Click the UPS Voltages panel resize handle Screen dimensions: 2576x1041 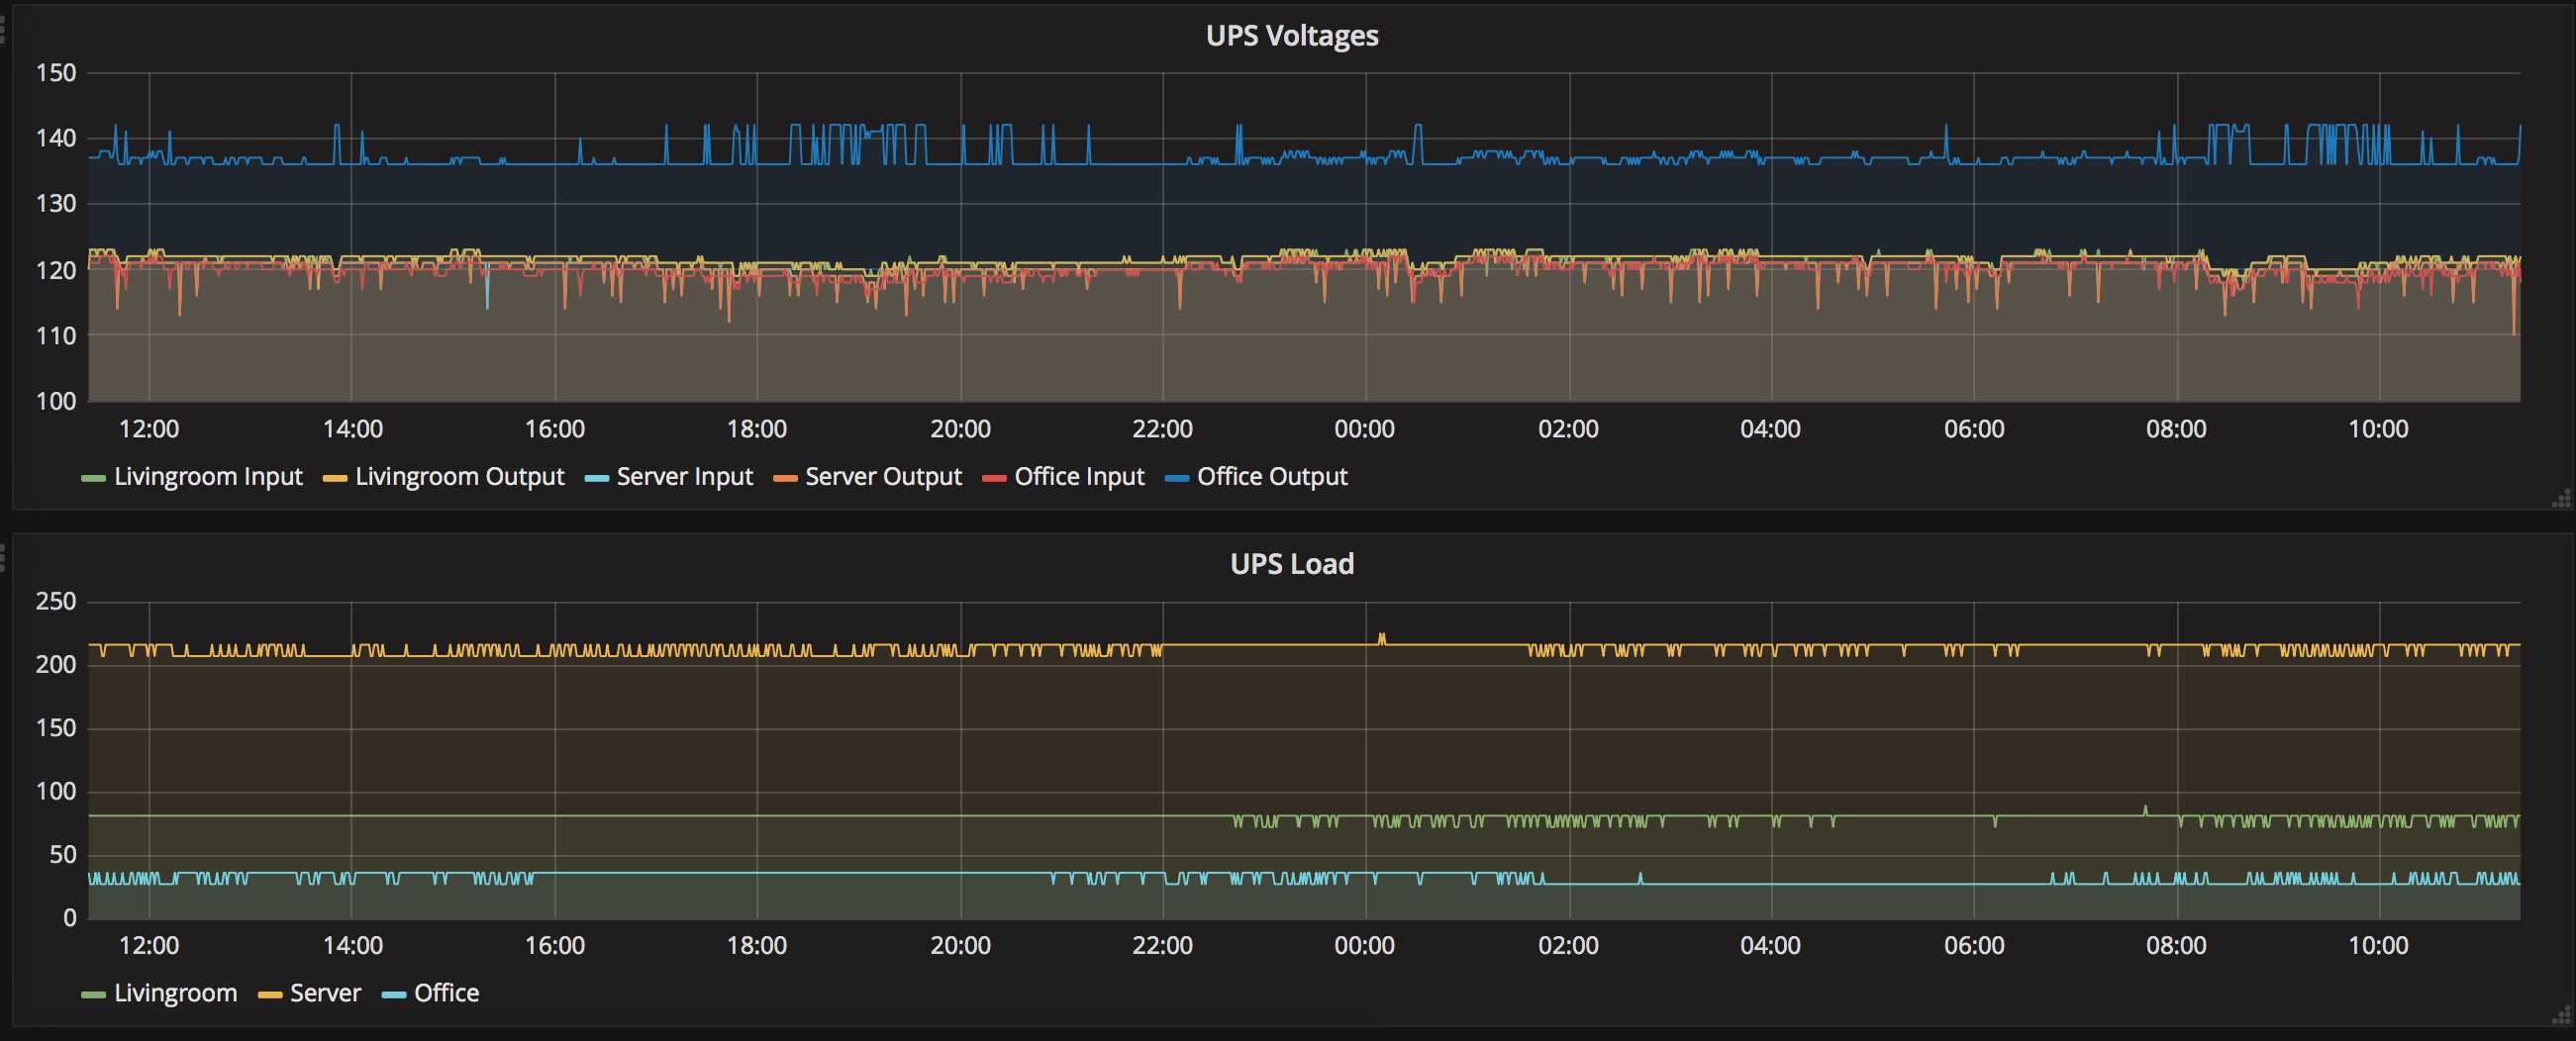pos(2561,499)
